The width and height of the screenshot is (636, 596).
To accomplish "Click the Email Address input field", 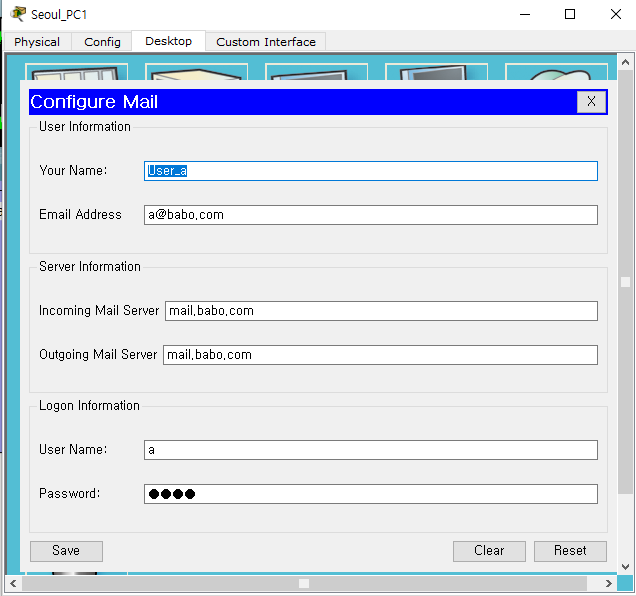I will pos(371,215).
